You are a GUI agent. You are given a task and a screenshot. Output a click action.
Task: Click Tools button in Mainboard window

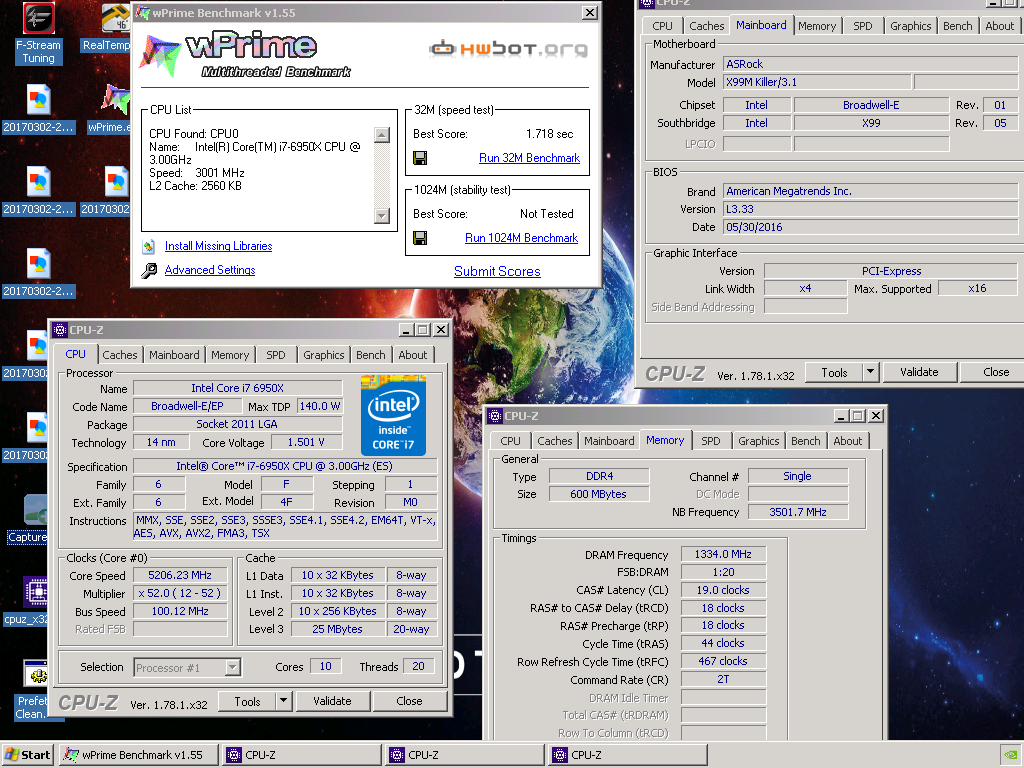pos(835,372)
